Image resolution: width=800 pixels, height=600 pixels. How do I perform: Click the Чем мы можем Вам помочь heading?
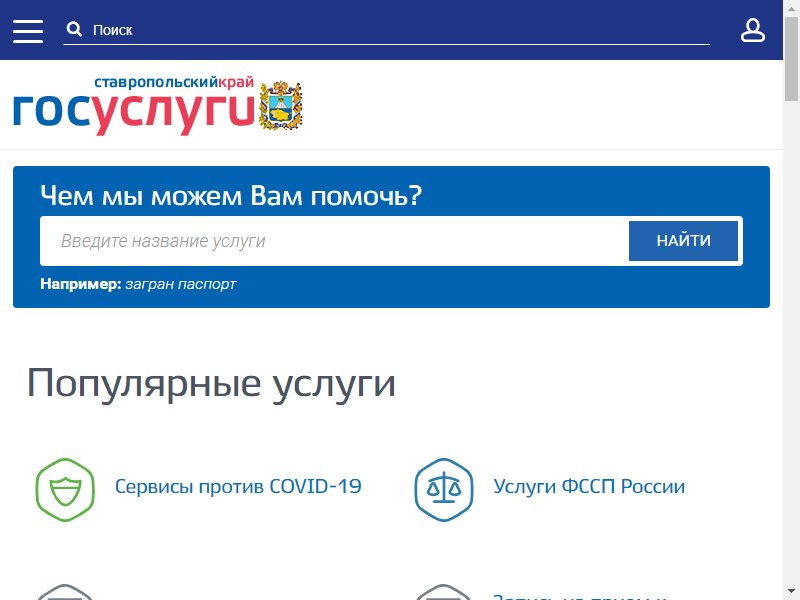(x=231, y=196)
